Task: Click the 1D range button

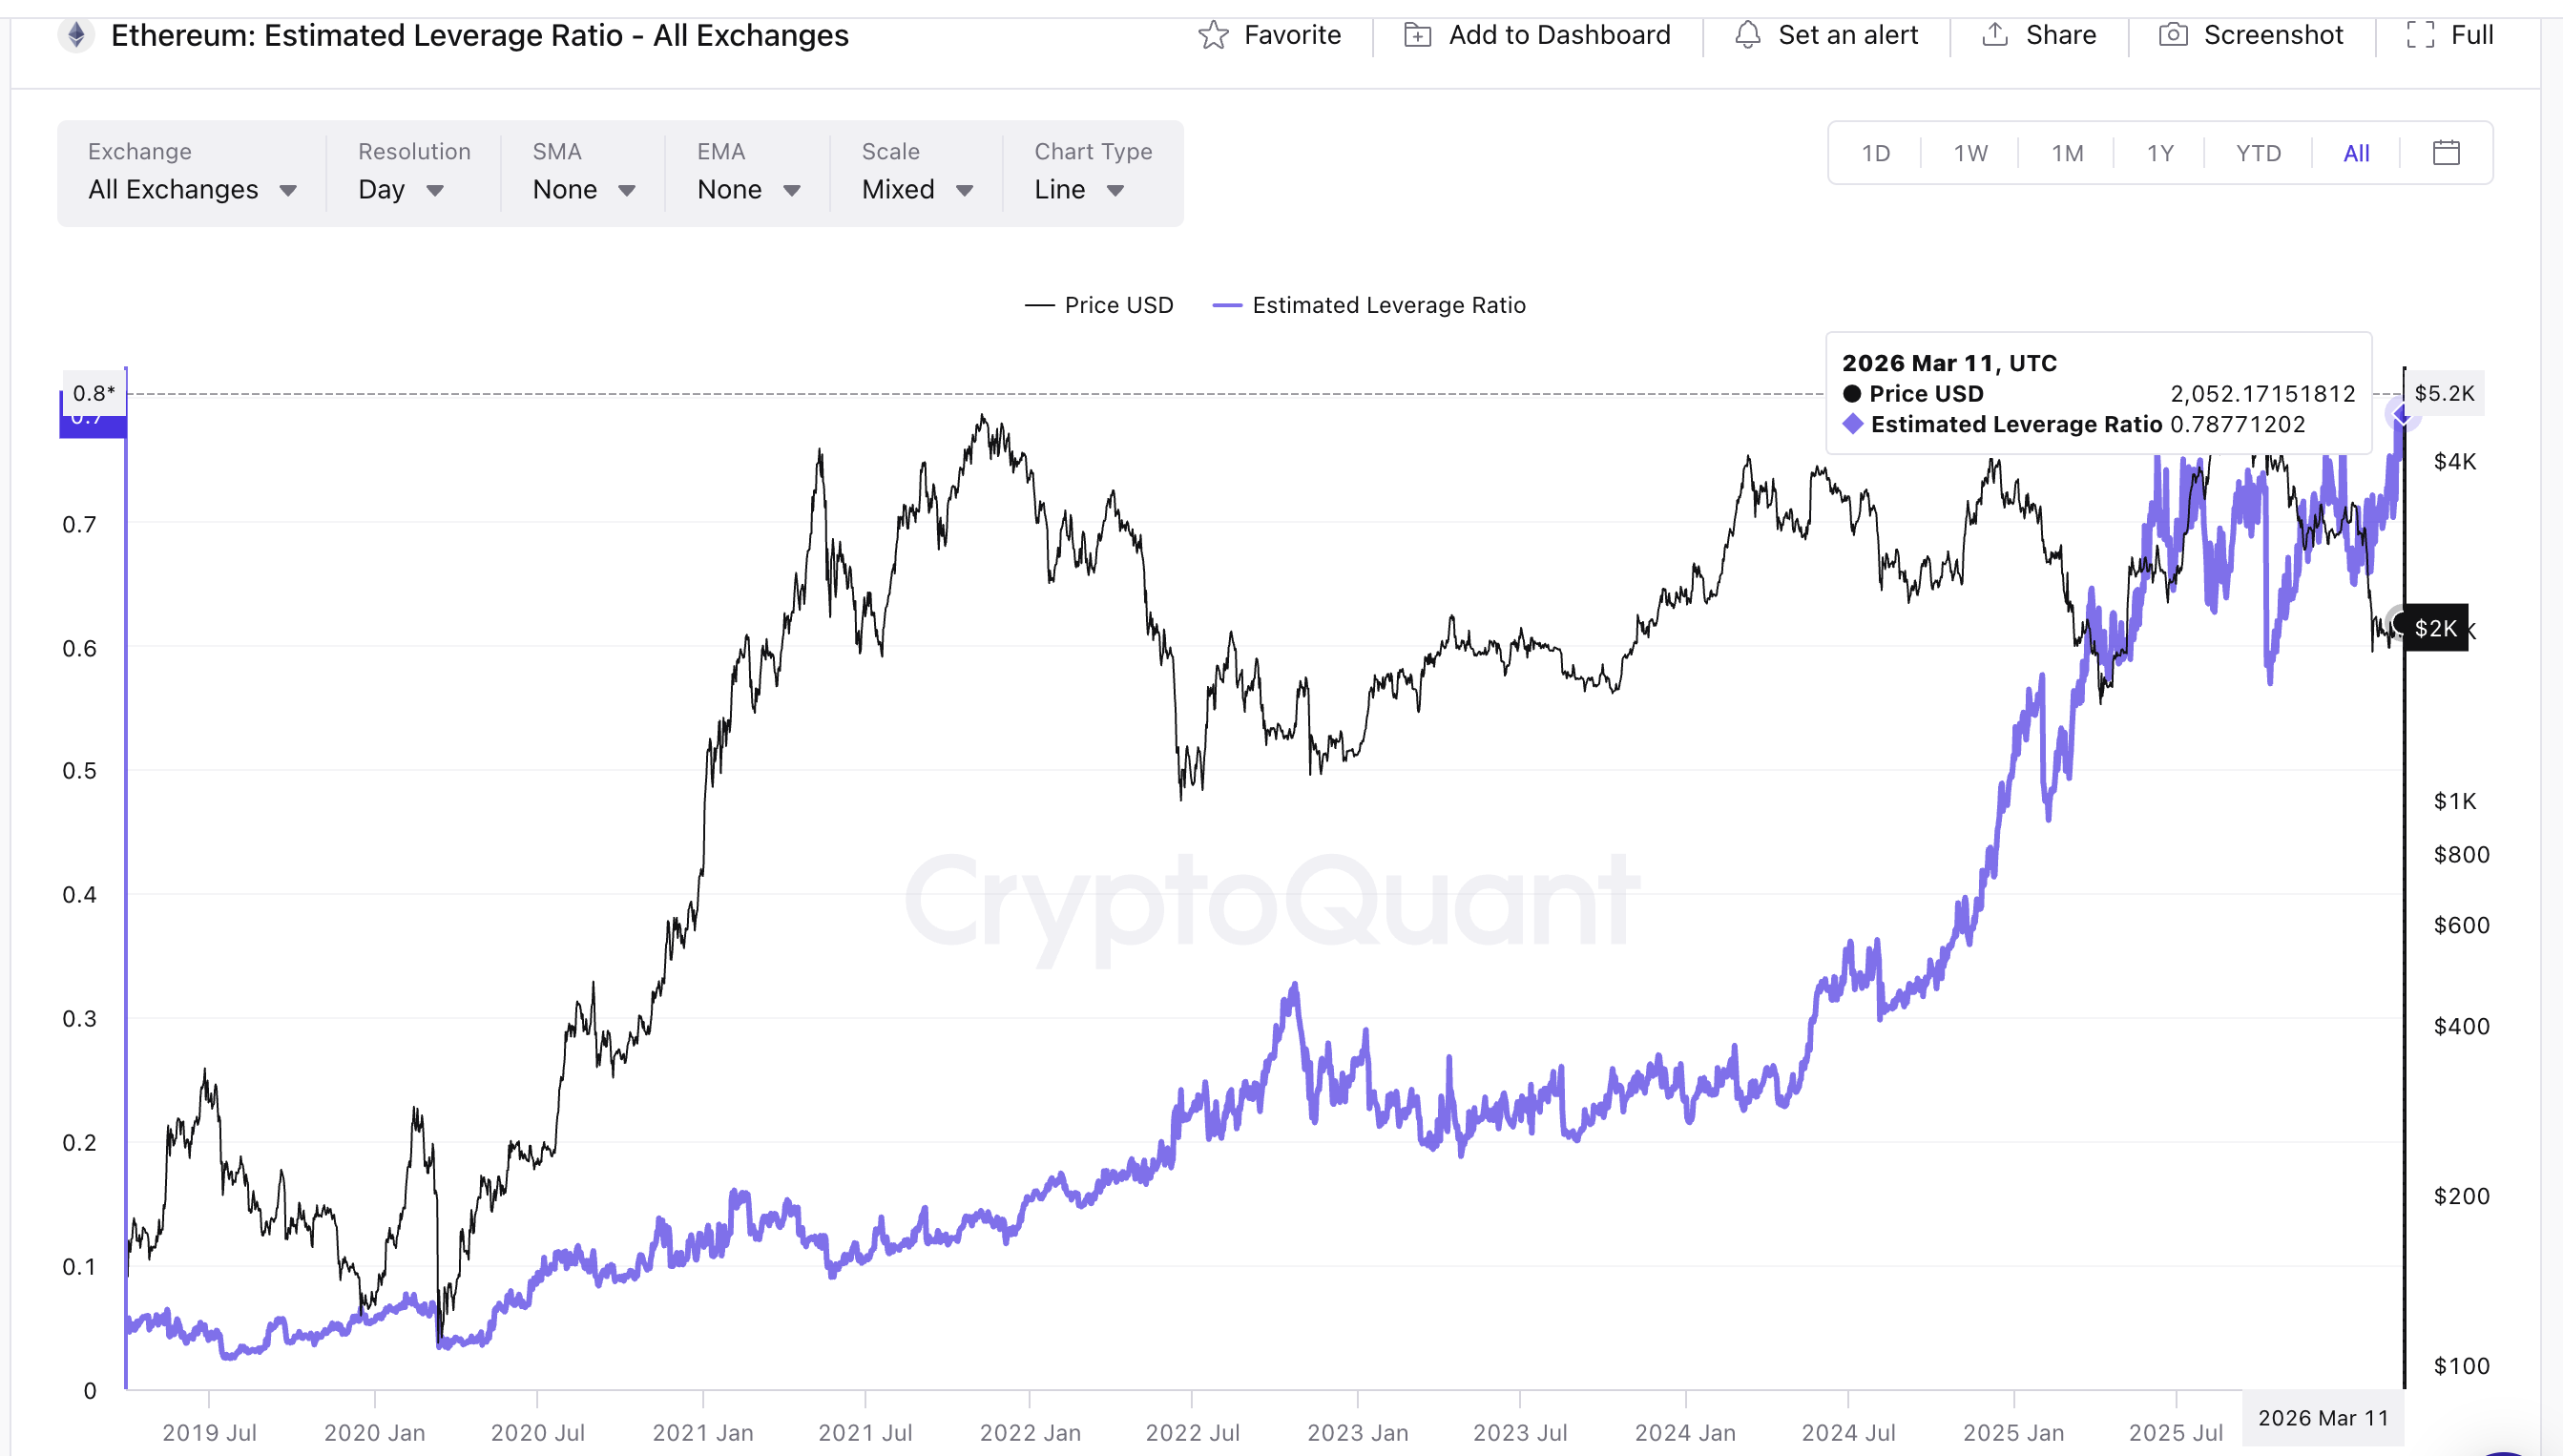Action: (1875, 152)
